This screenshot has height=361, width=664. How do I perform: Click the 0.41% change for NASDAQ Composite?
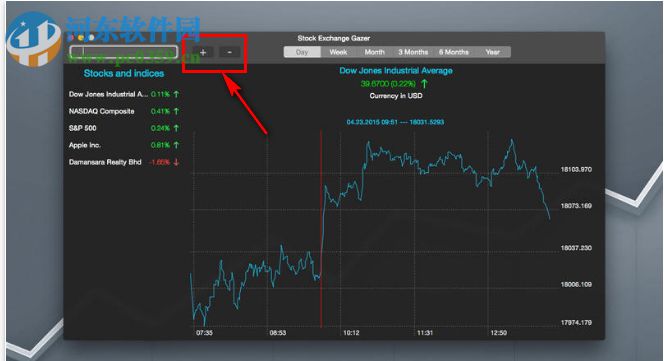[x=160, y=111]
